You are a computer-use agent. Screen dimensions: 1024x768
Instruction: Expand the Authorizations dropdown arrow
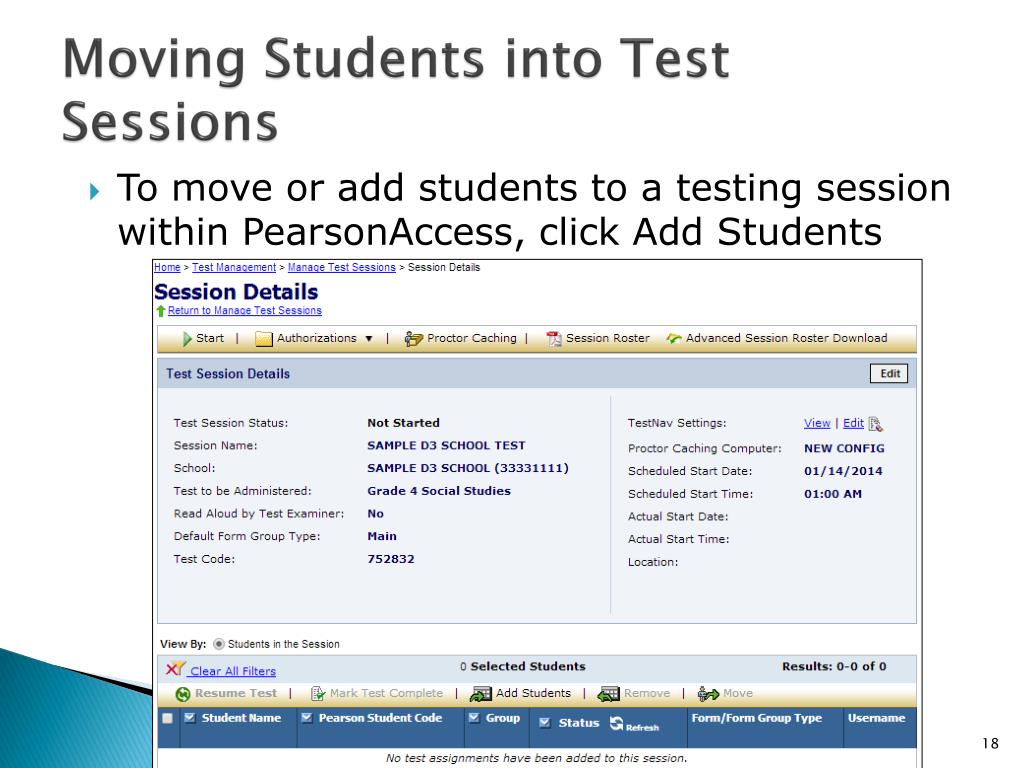point(369,339)
